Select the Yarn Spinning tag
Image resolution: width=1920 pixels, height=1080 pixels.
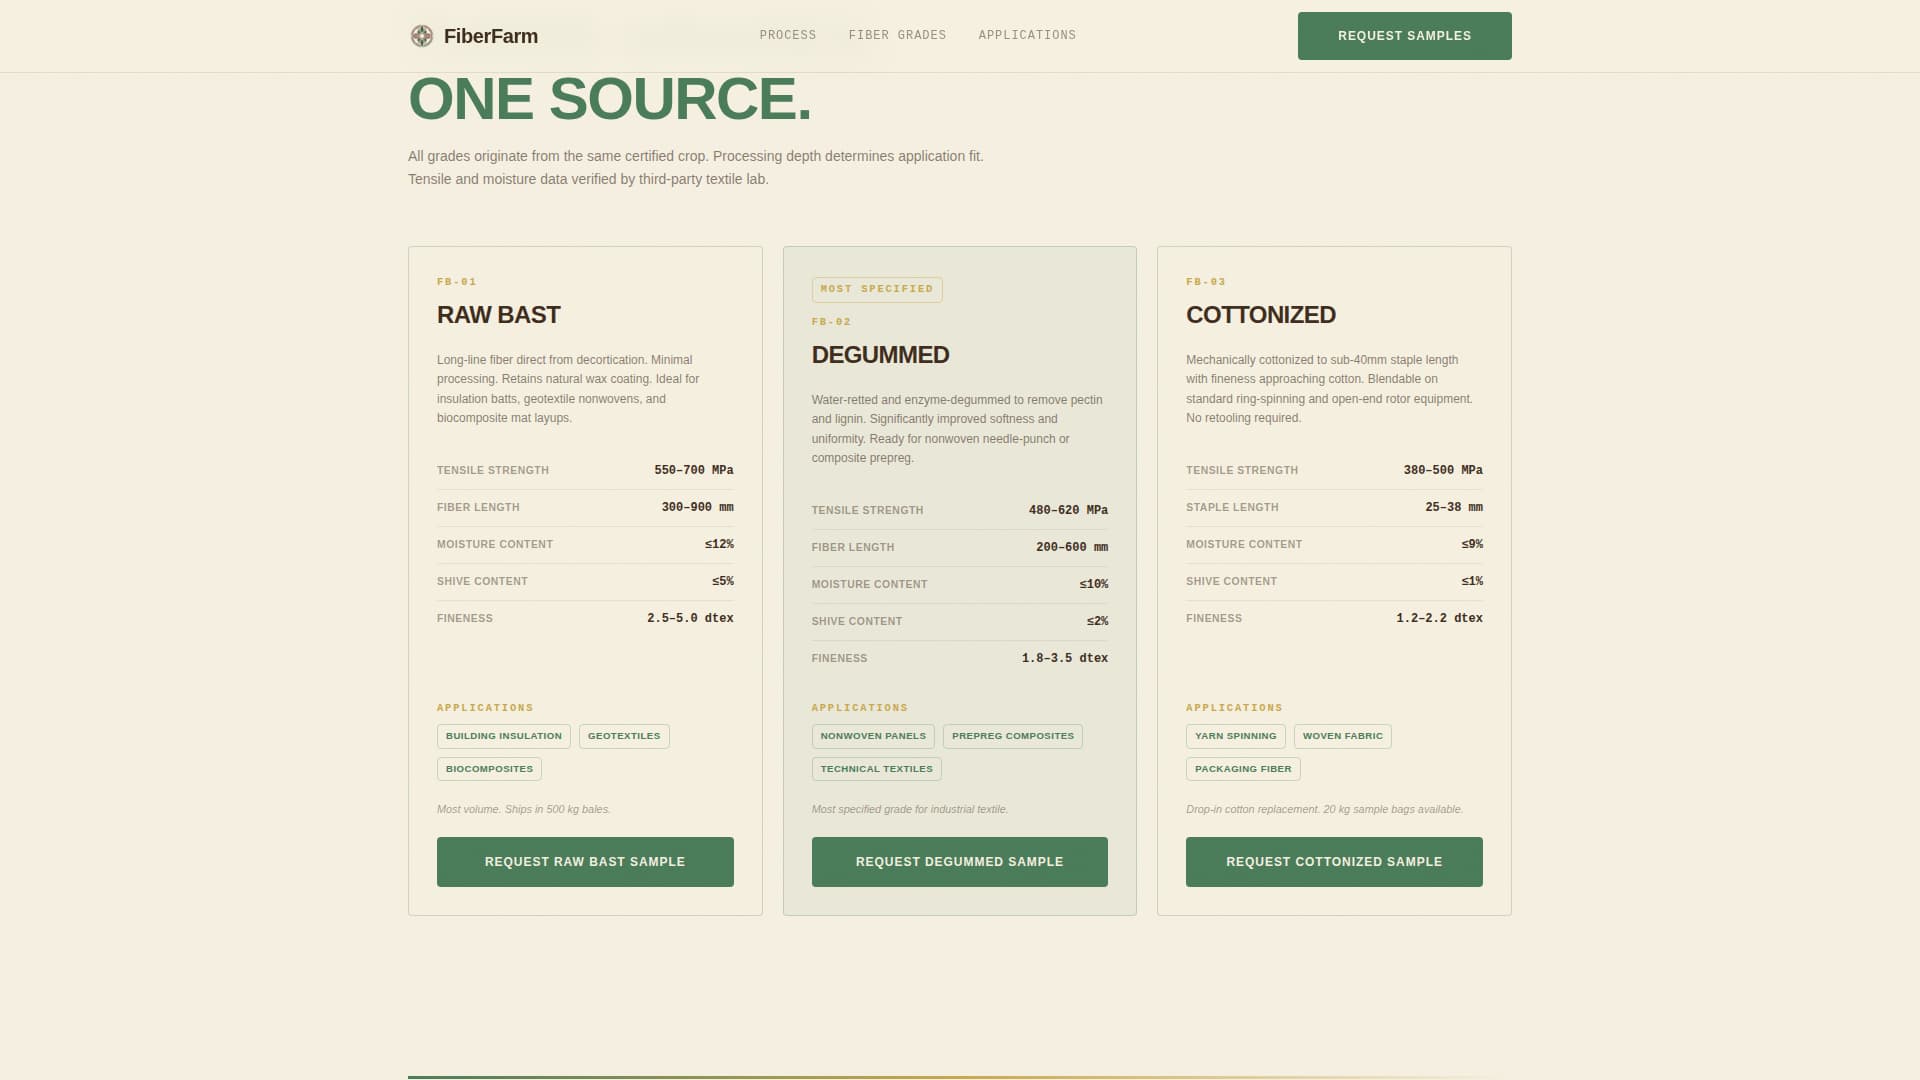1235,736
